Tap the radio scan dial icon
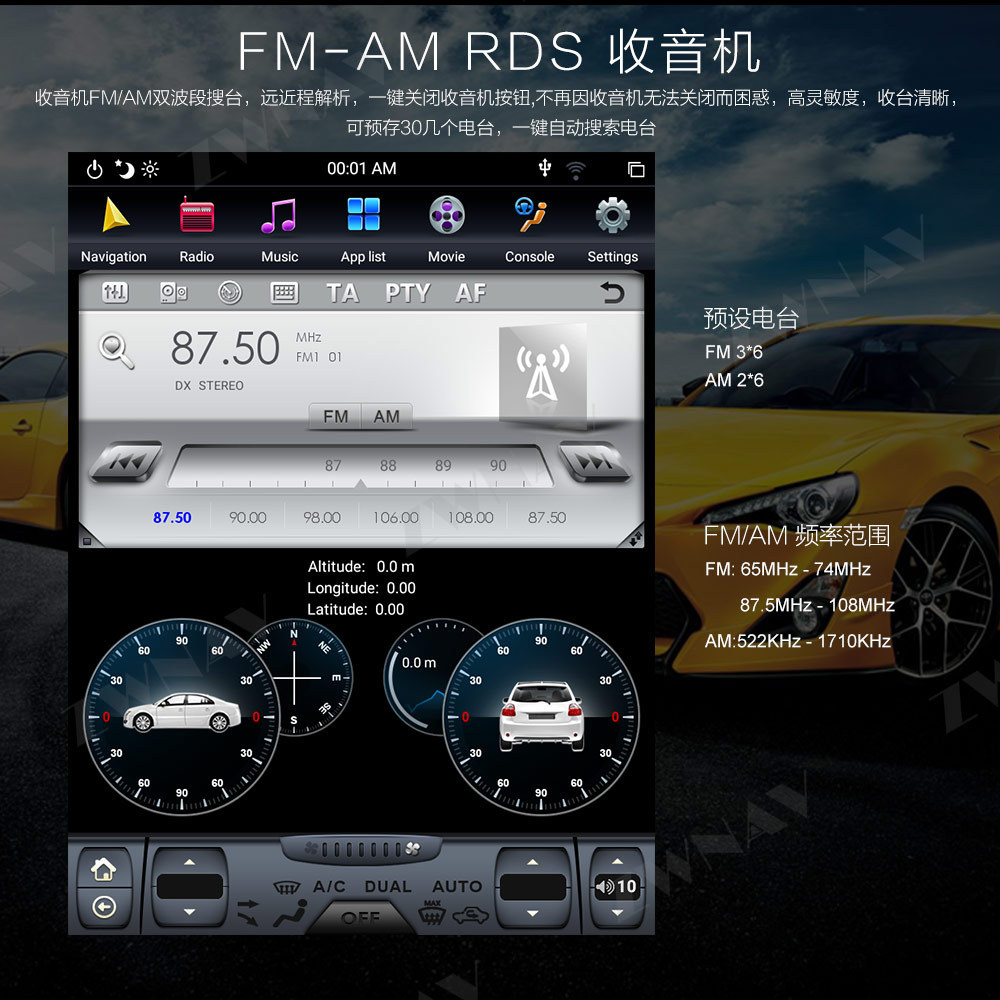Screen dimensions: 1000x1000 230,293
